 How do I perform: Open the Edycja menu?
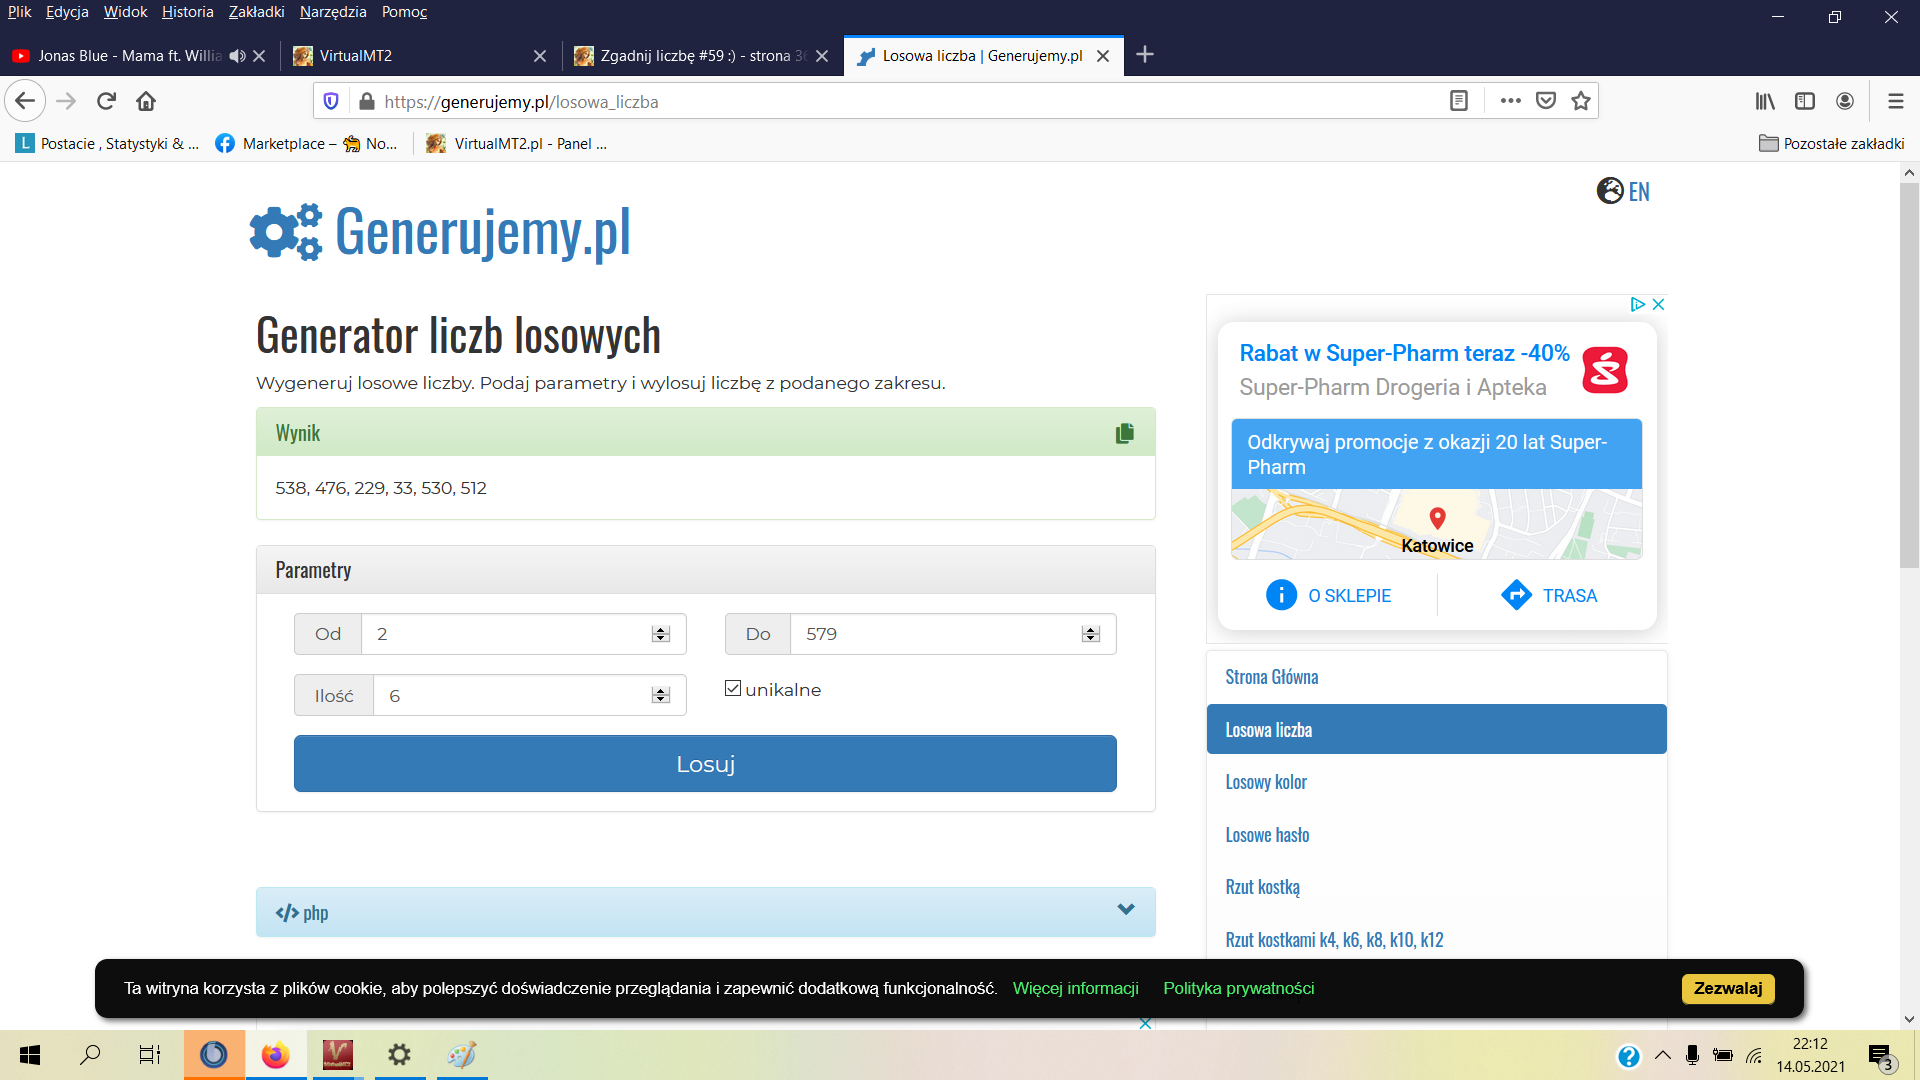pyautogui.click(x=67, y=12)
